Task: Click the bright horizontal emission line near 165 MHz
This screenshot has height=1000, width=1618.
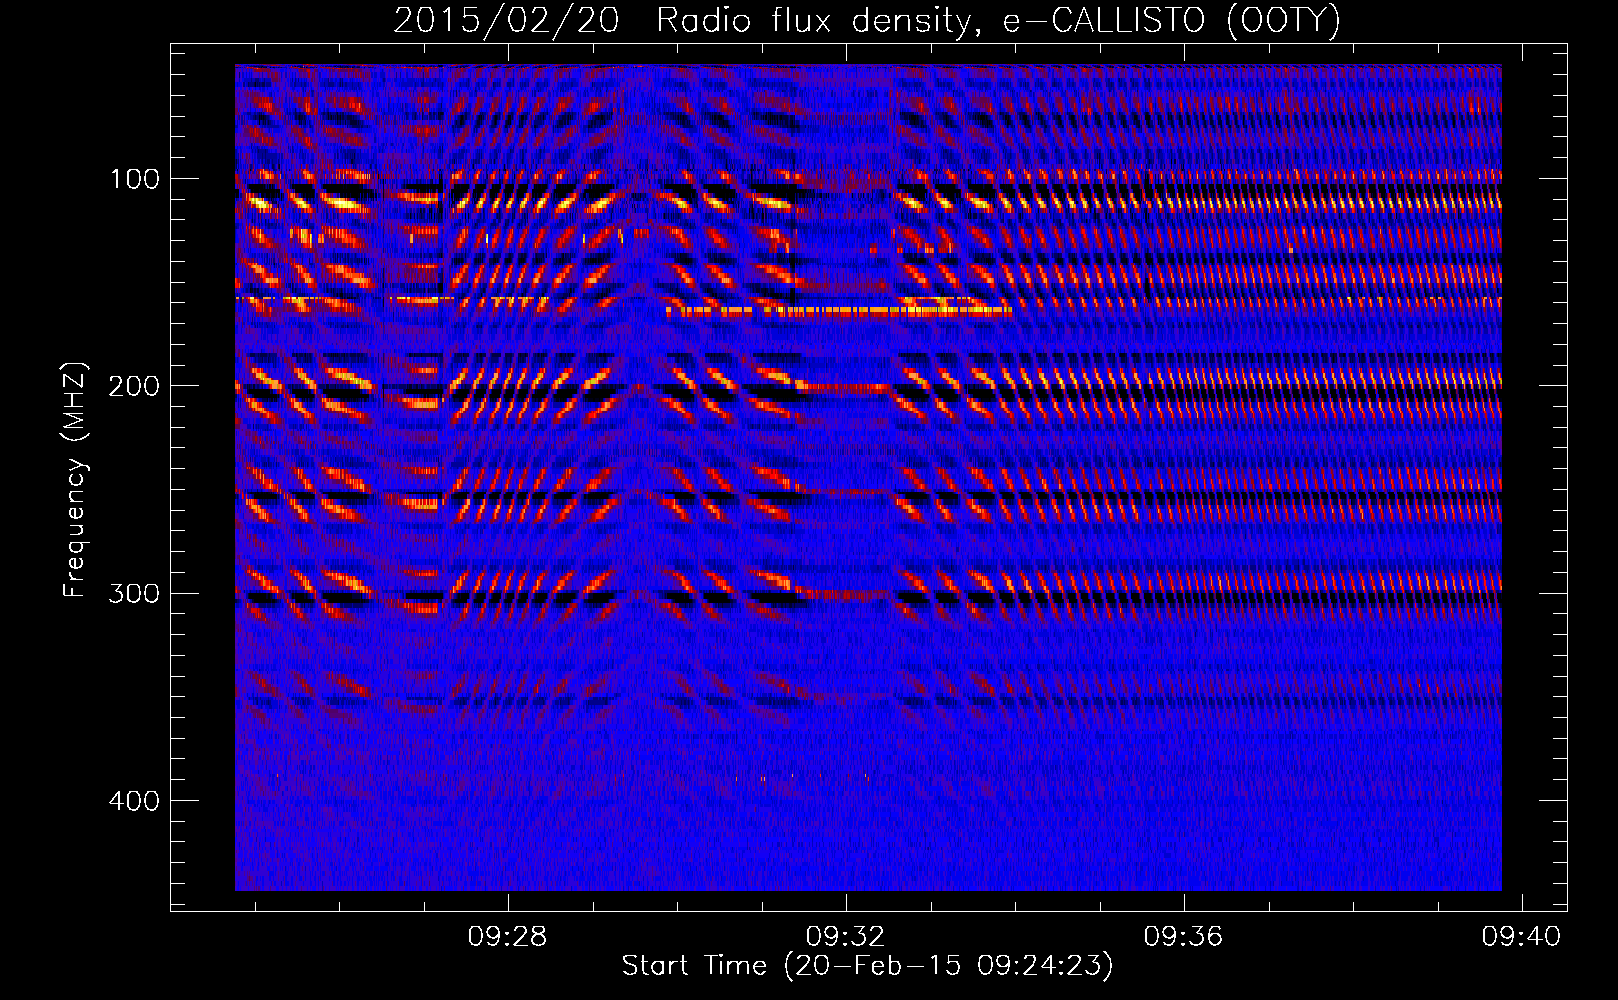Action: (x=840, y=311)
